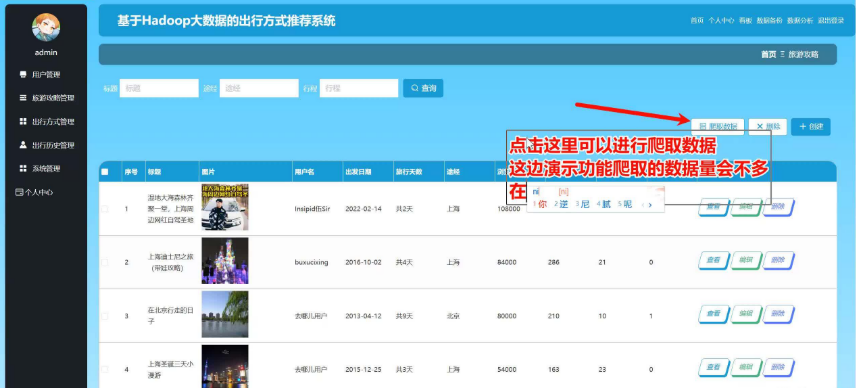Click the 查询 search button
This screenshot has width=856, height=388.
(x=423, y=88)
